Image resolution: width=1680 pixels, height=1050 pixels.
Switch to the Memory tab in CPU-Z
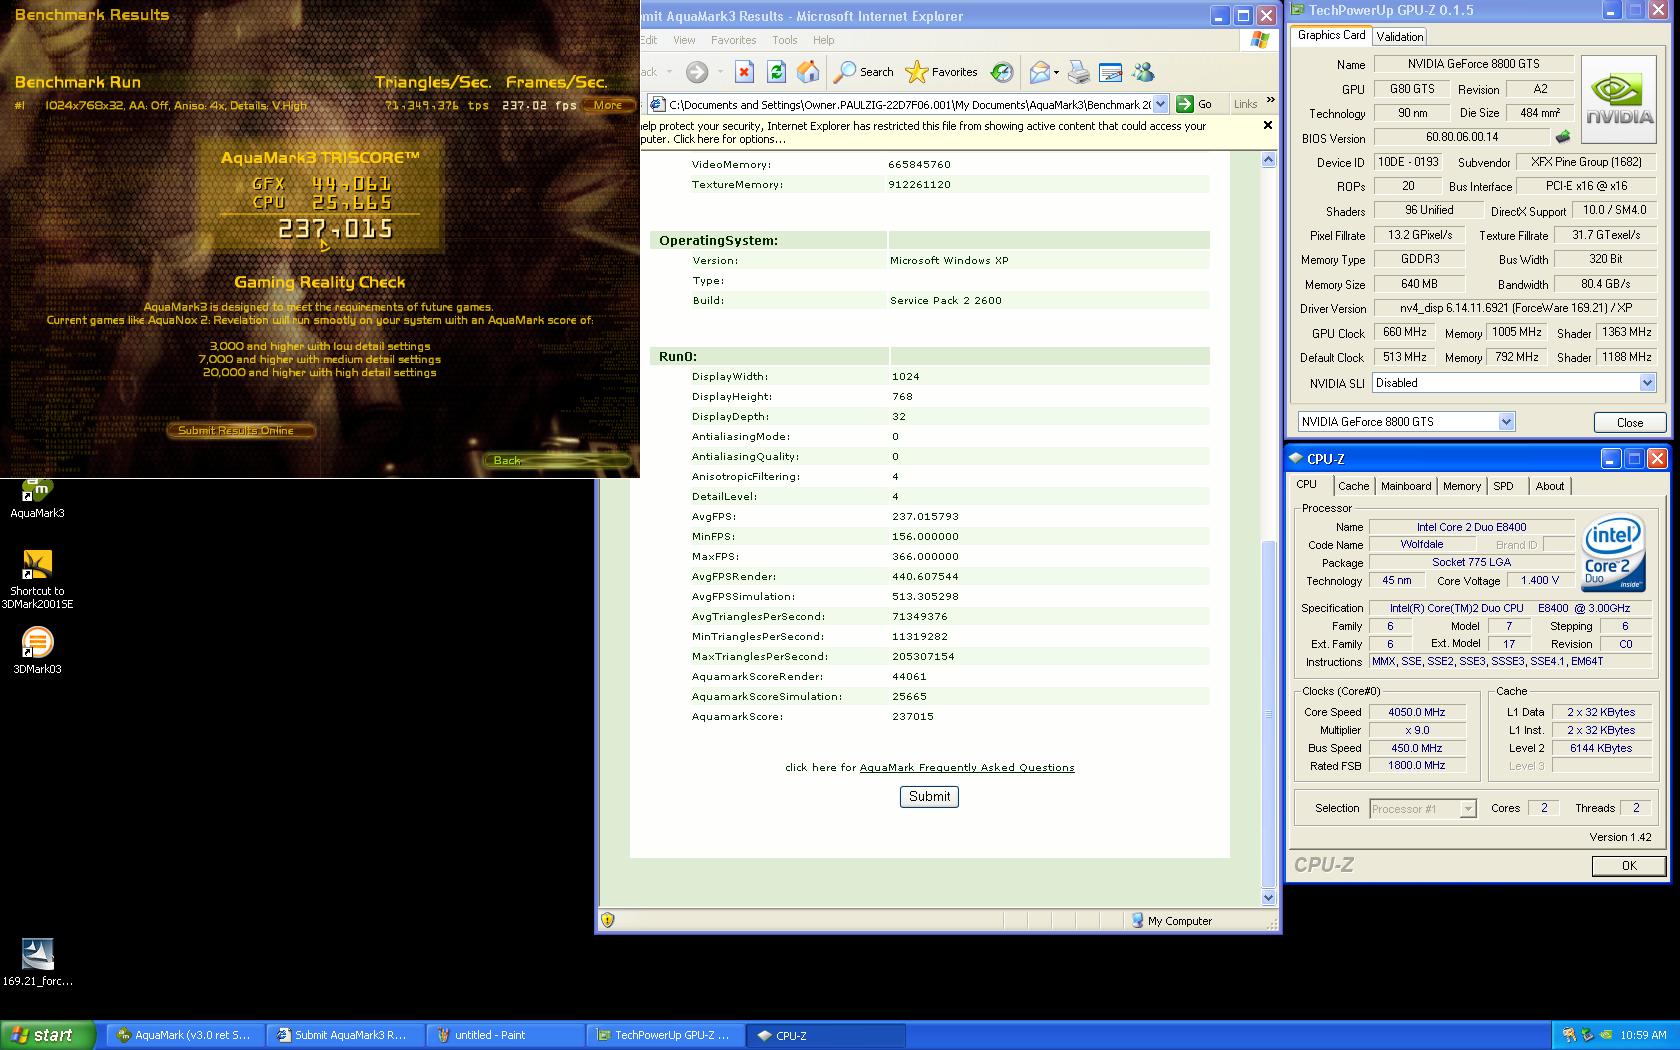pyautogui.click(x=1461, y=486)
